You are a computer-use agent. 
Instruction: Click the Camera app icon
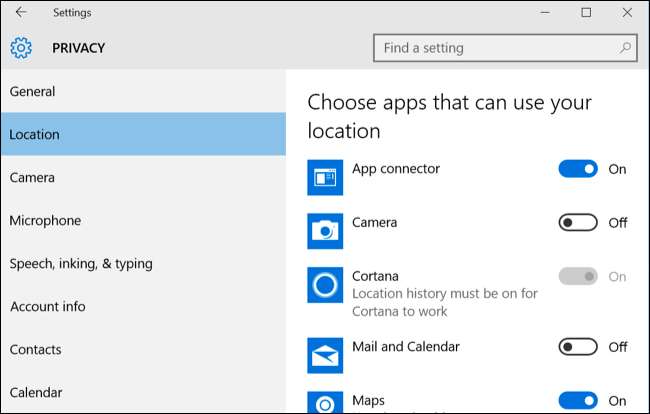(325, 231)
